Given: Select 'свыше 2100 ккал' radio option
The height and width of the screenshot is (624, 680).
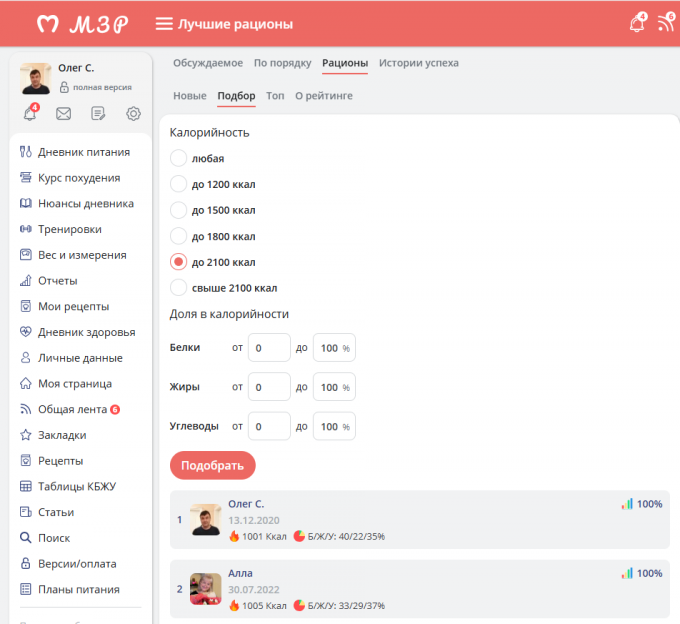Looking at the screenshot, I should 178,288.
